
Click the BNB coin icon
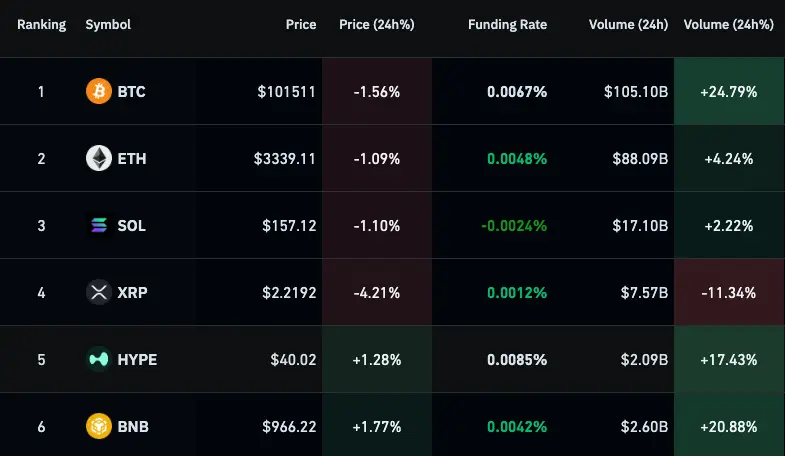99,427
